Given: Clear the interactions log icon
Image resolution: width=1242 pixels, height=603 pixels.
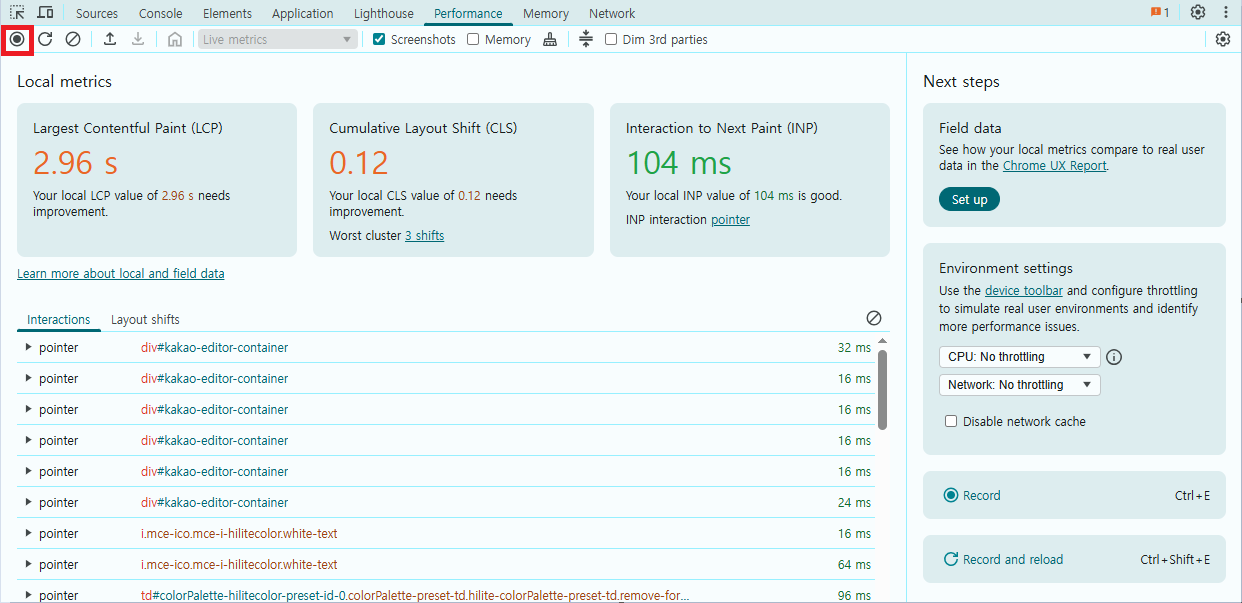Looking at the screenshot, I should coord(874,318).
